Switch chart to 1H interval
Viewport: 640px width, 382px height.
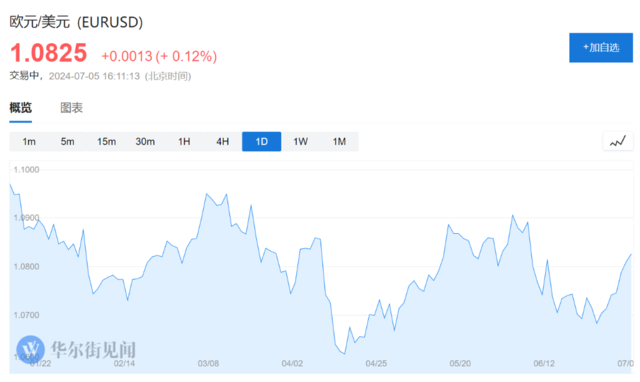184,142
